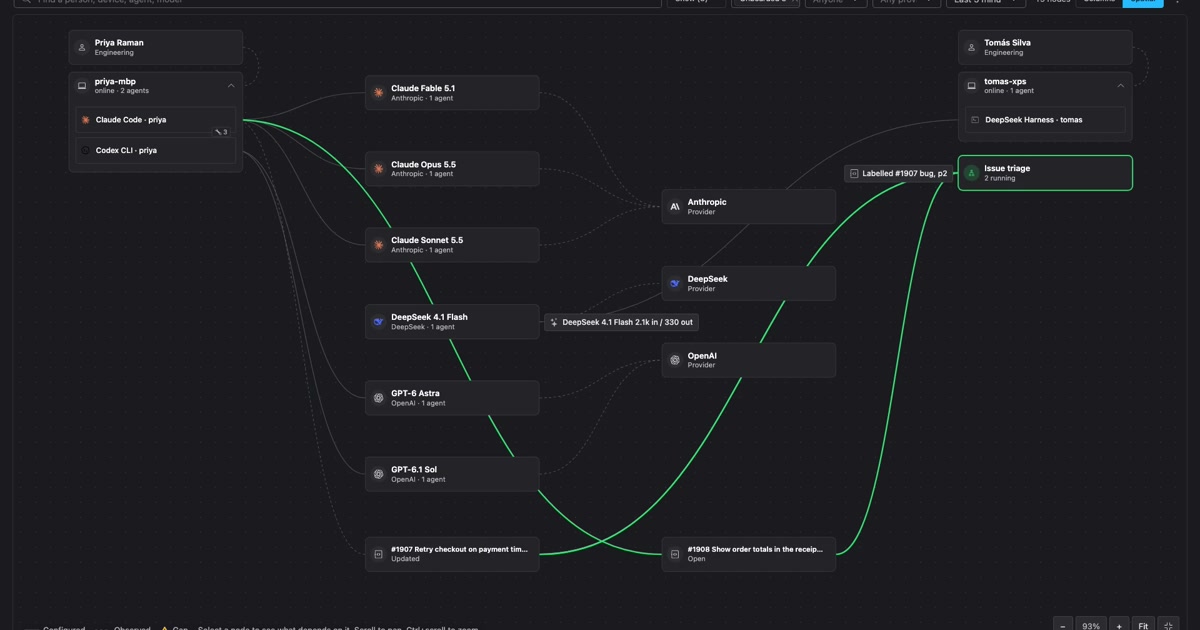Click the 'DeepSeek Harness · tomas' label
The height and width of the screenshot is (630, 1200).
(x=1034, y=120)
